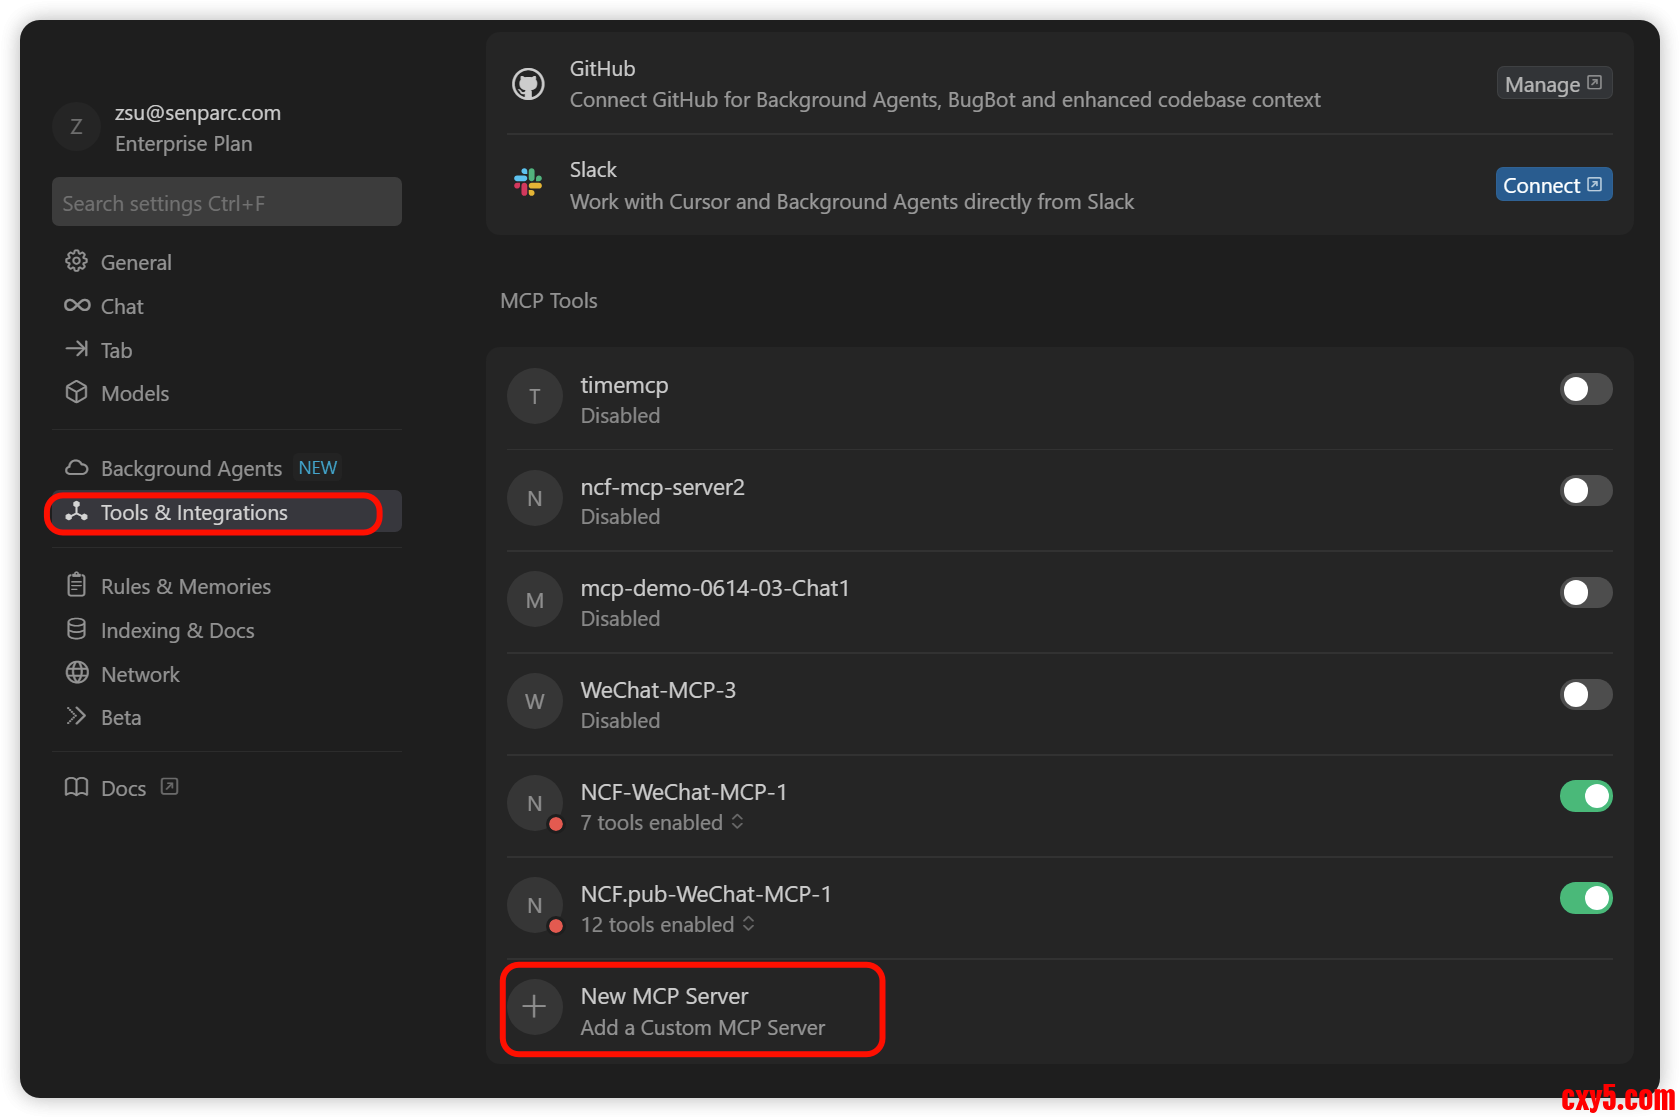Click the timemcp T avatar icon

point(534,397)
